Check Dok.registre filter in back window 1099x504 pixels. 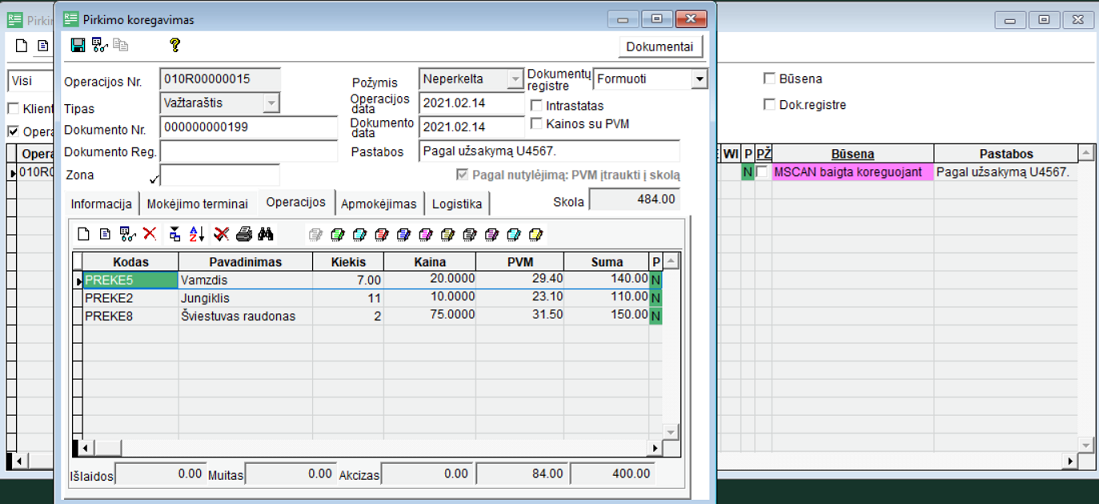(770, 105)
